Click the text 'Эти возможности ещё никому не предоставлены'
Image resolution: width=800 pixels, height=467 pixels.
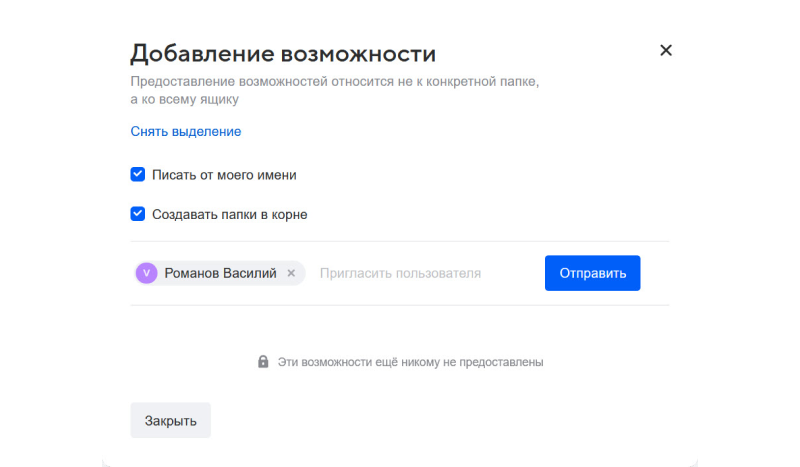(x=411, y=362)
